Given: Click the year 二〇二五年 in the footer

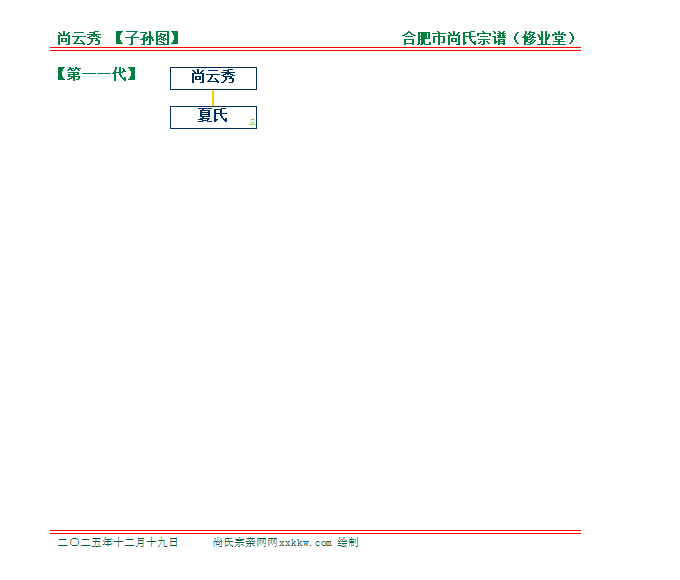Looking at the screenshot, I should tap(85, 542).
